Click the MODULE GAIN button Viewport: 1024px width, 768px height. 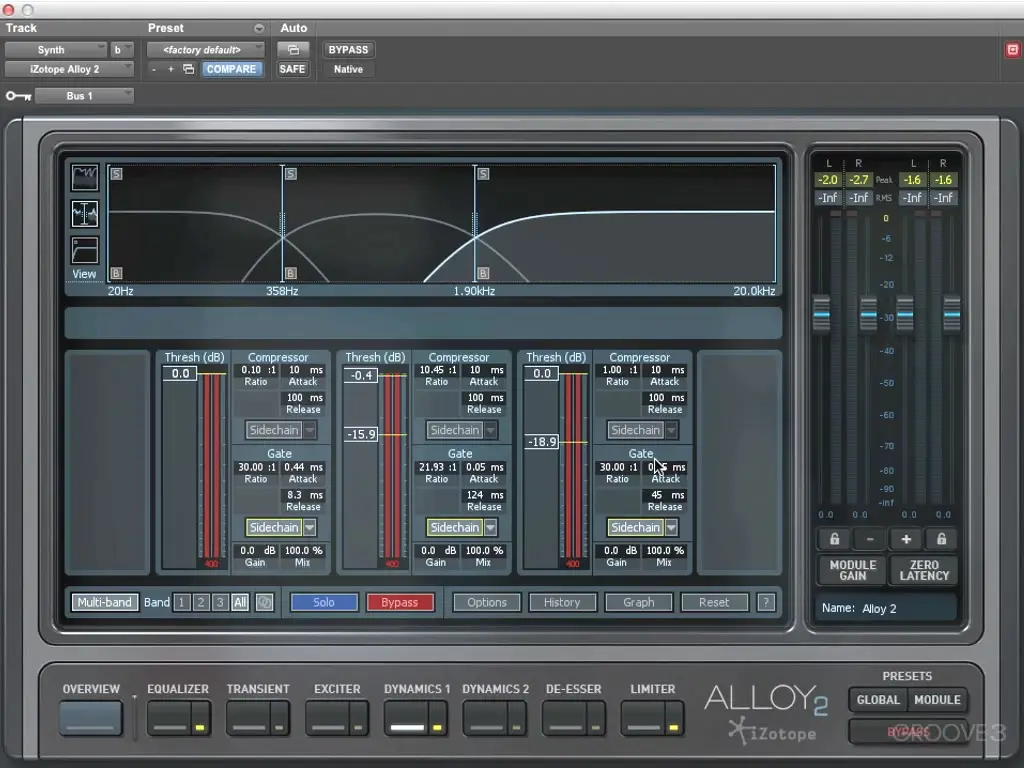(853, 570)
